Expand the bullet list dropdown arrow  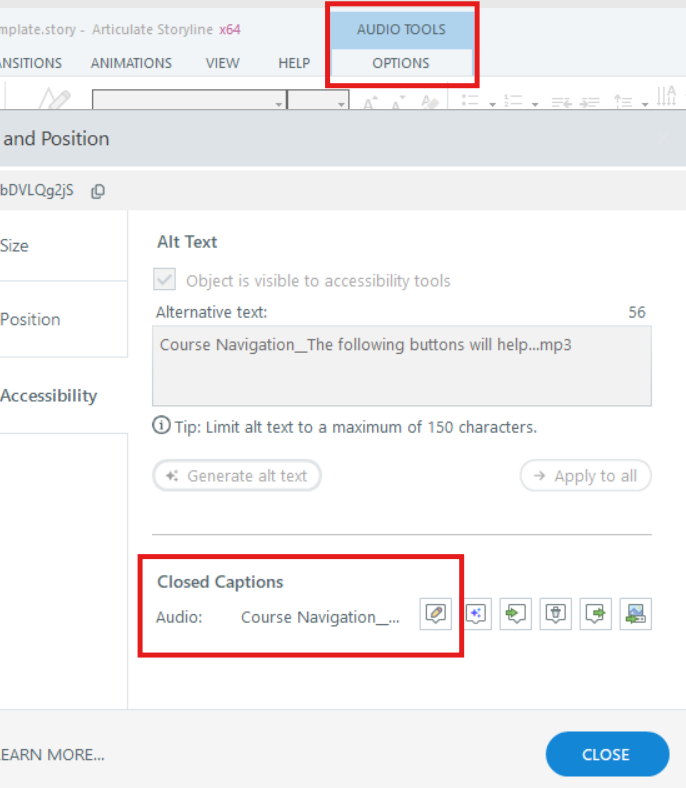point(493,103)
